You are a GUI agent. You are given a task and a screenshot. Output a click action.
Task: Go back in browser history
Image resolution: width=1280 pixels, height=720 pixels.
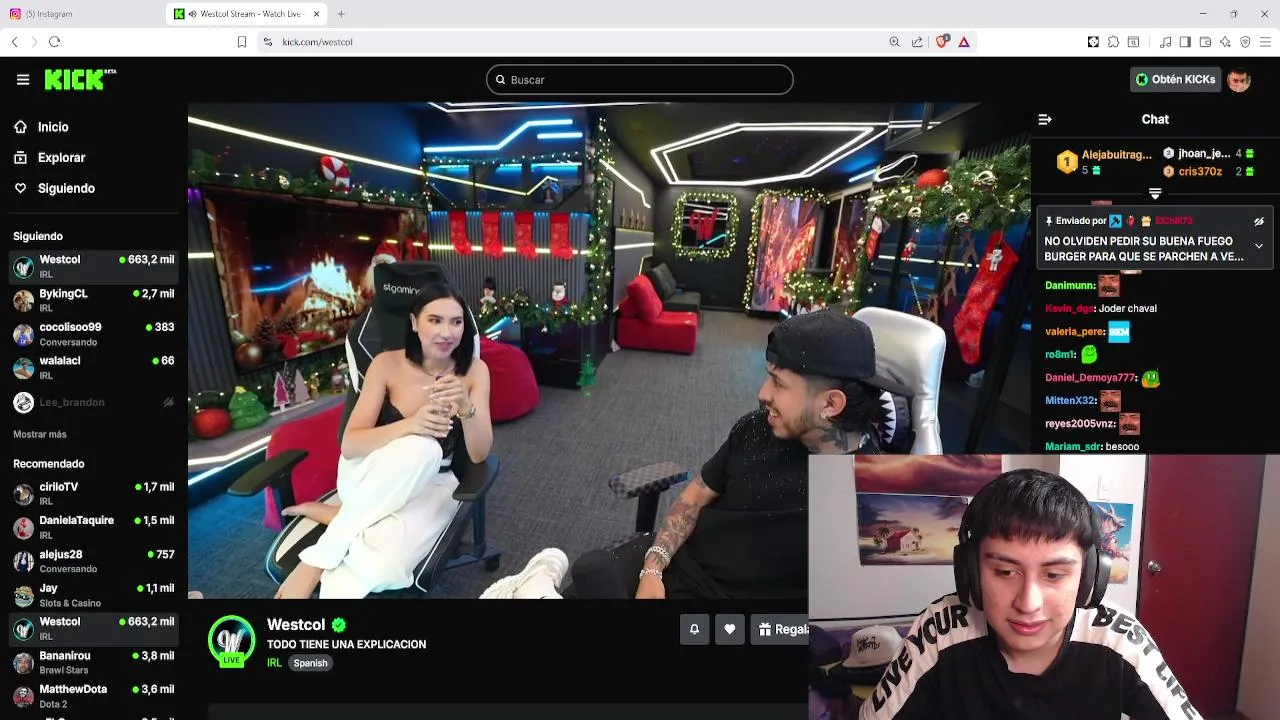click(x=14, y=42)
